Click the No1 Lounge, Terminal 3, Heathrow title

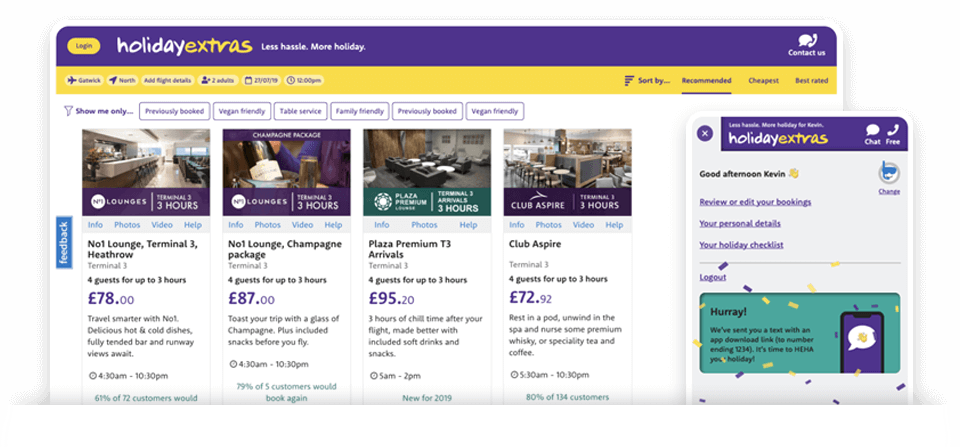coord(143,249)
